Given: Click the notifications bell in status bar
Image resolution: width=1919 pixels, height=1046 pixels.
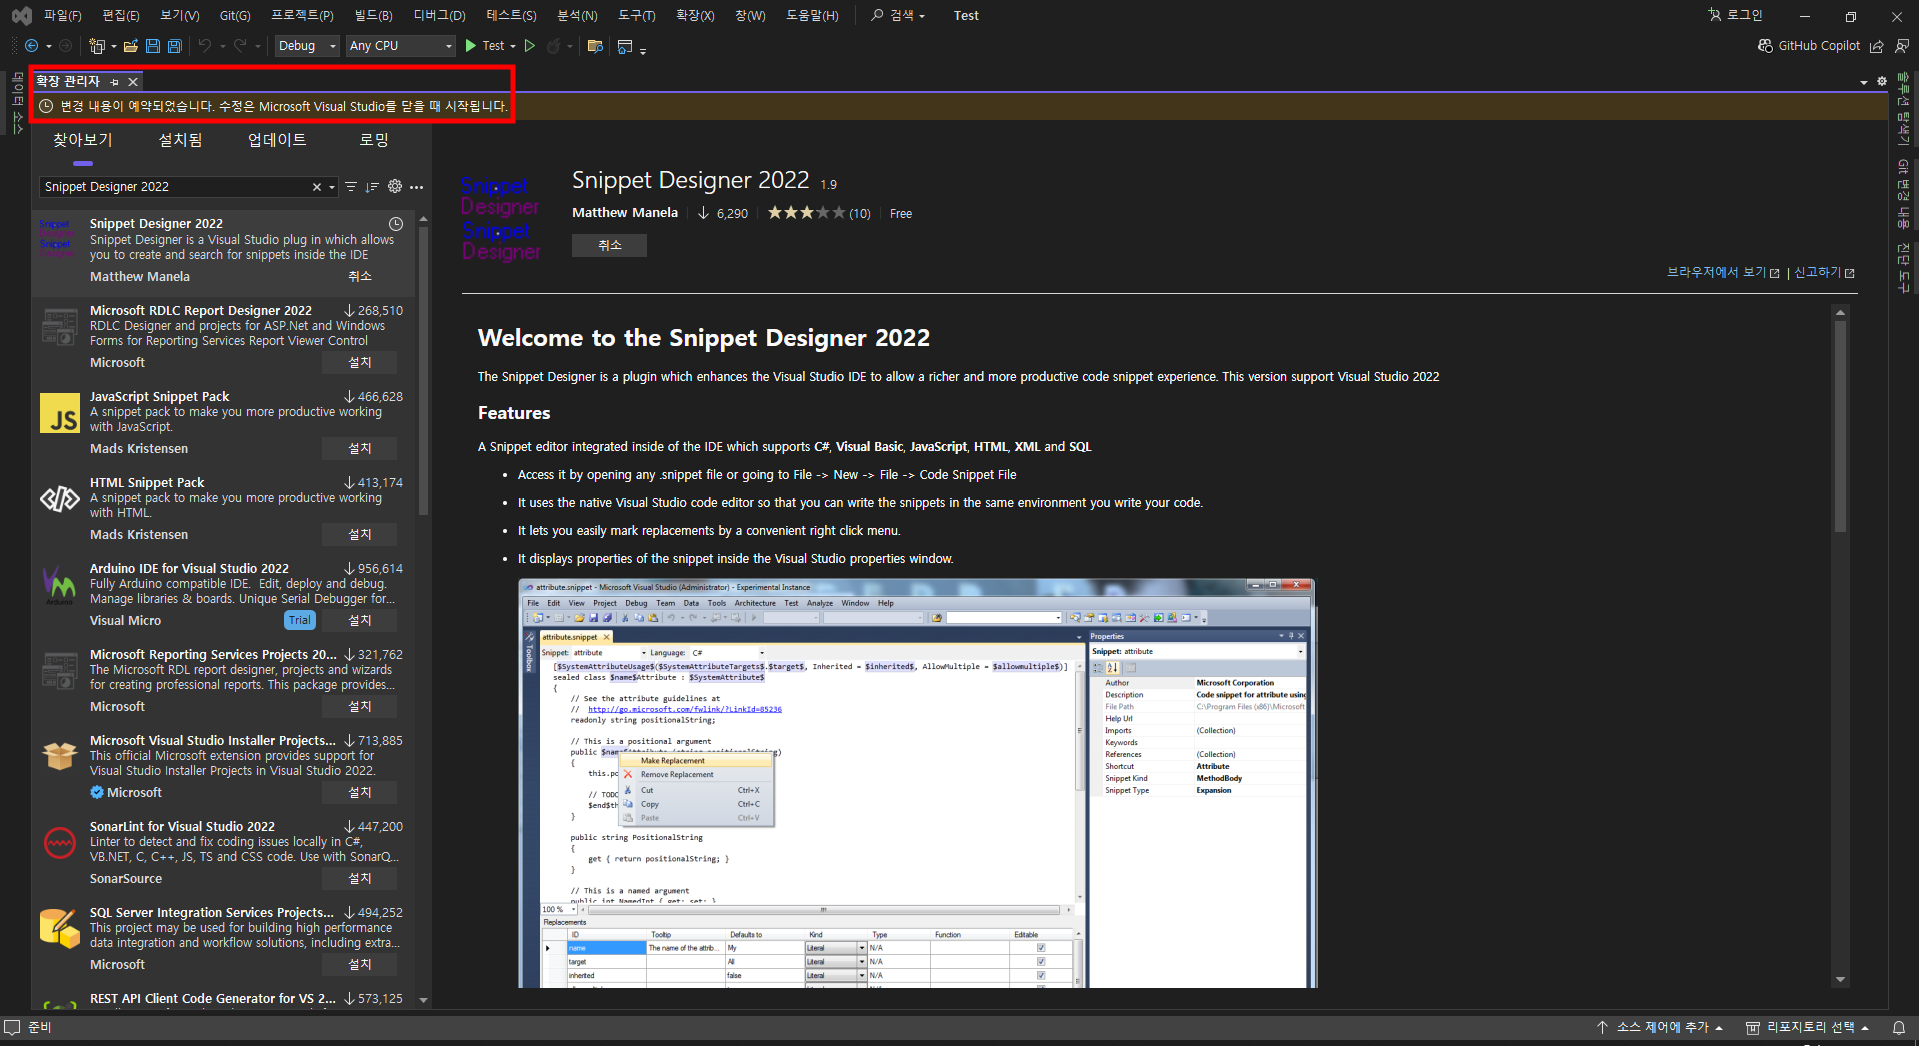Looking at the screenshot, I should pos(1899,1027).
